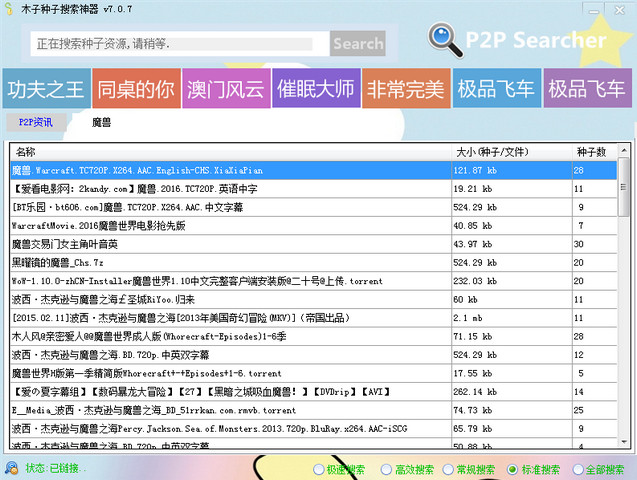Click the vertical scrollbar thumb in results
This screenshot has height=480, width=637.
(624, 187)
